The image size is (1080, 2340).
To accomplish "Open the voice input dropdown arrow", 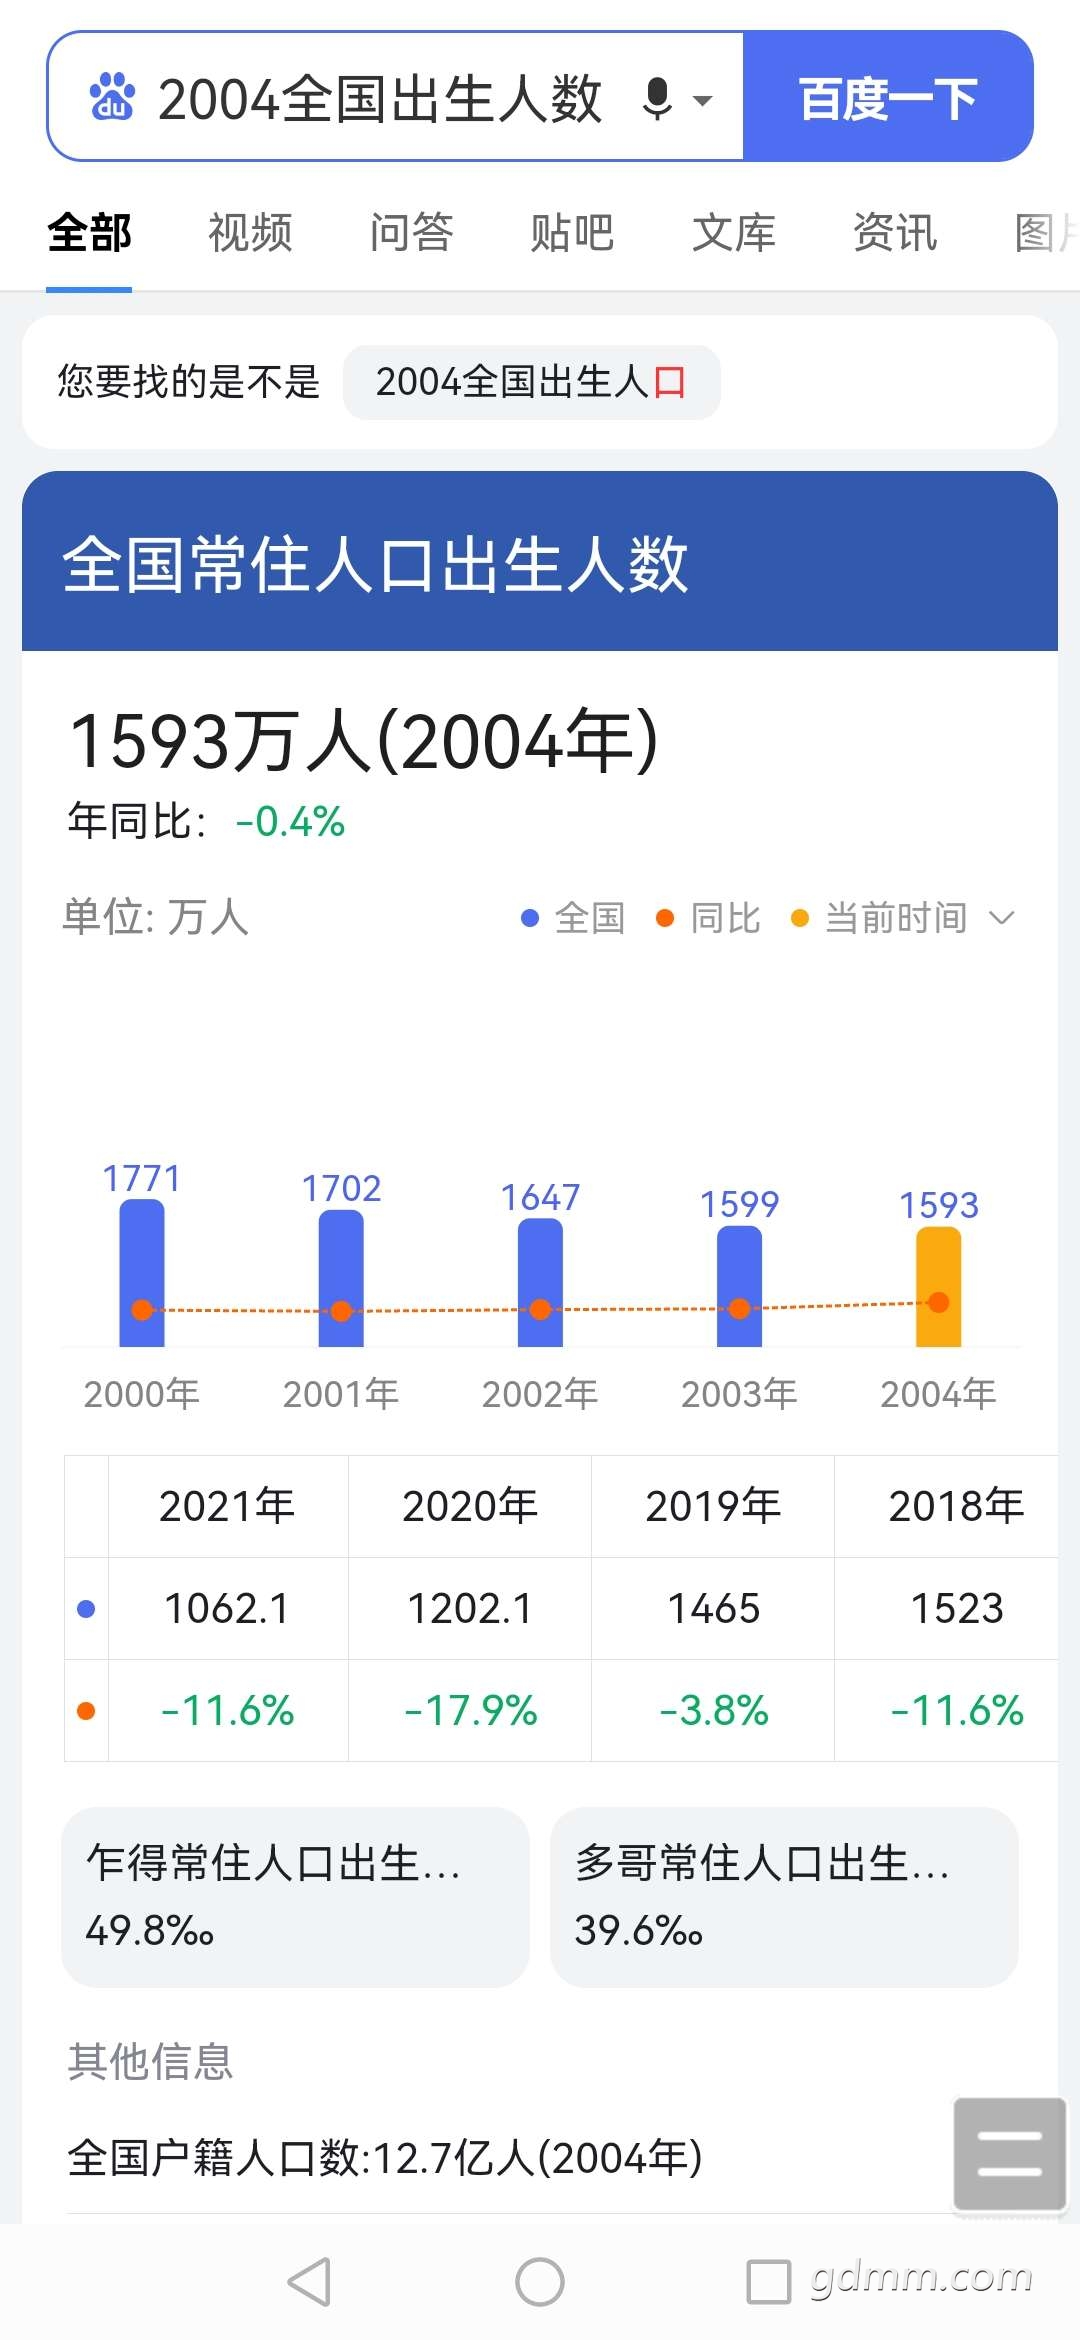I will pos(703,100).
